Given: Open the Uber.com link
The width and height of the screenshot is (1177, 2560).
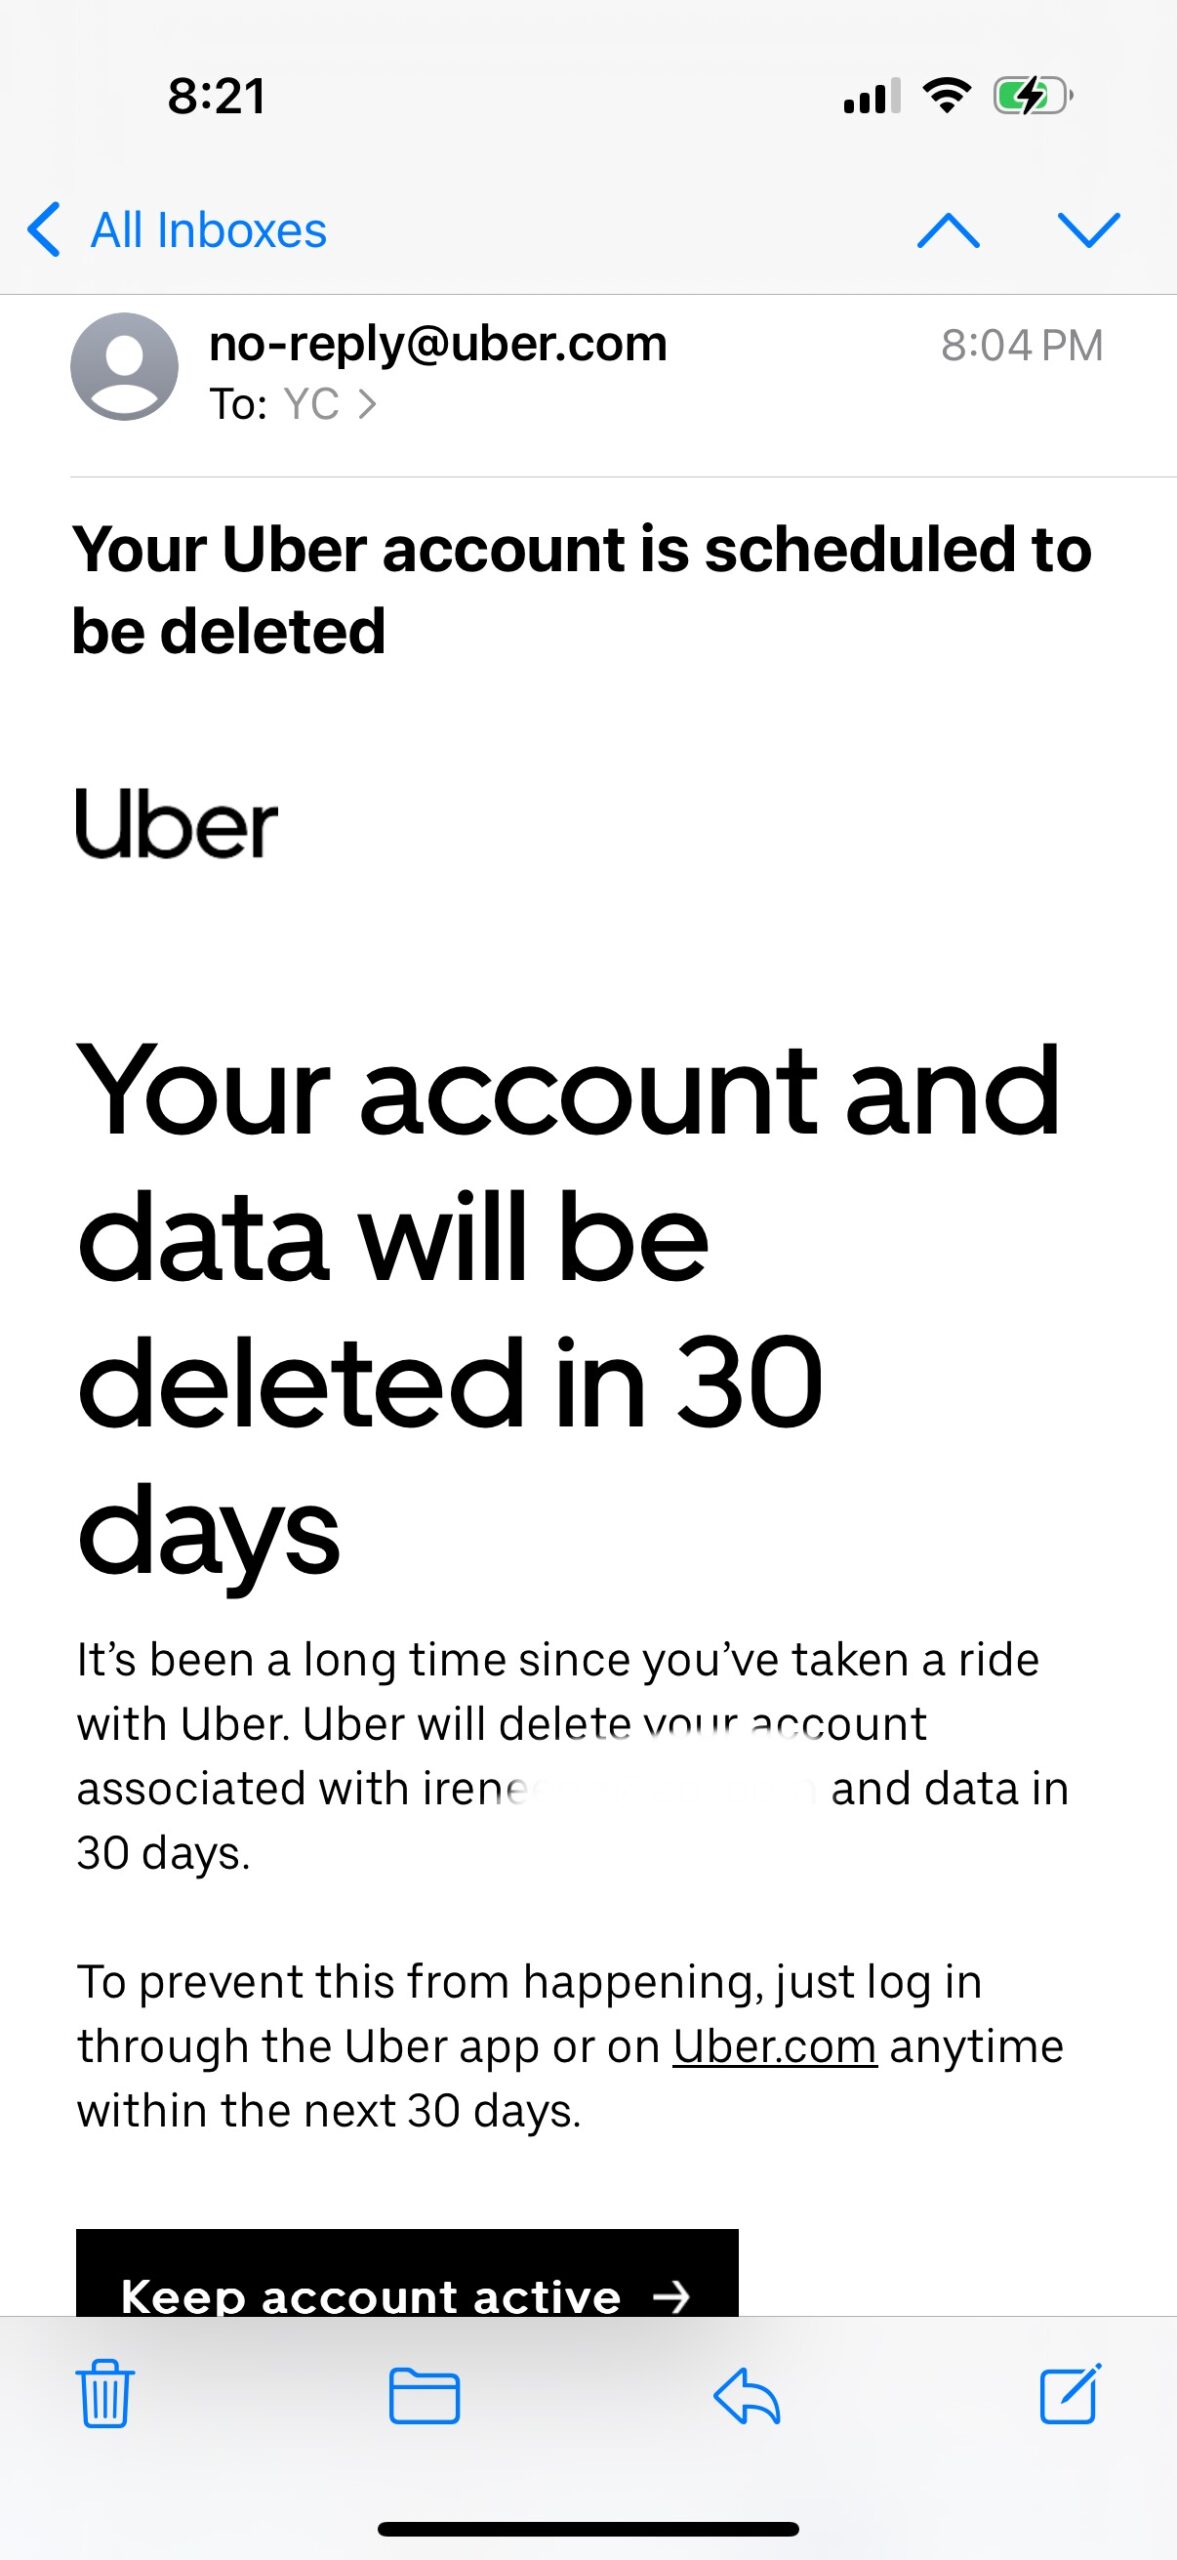Looking at the screenshot, I should pyautogui.click(x=774, y=2046).
